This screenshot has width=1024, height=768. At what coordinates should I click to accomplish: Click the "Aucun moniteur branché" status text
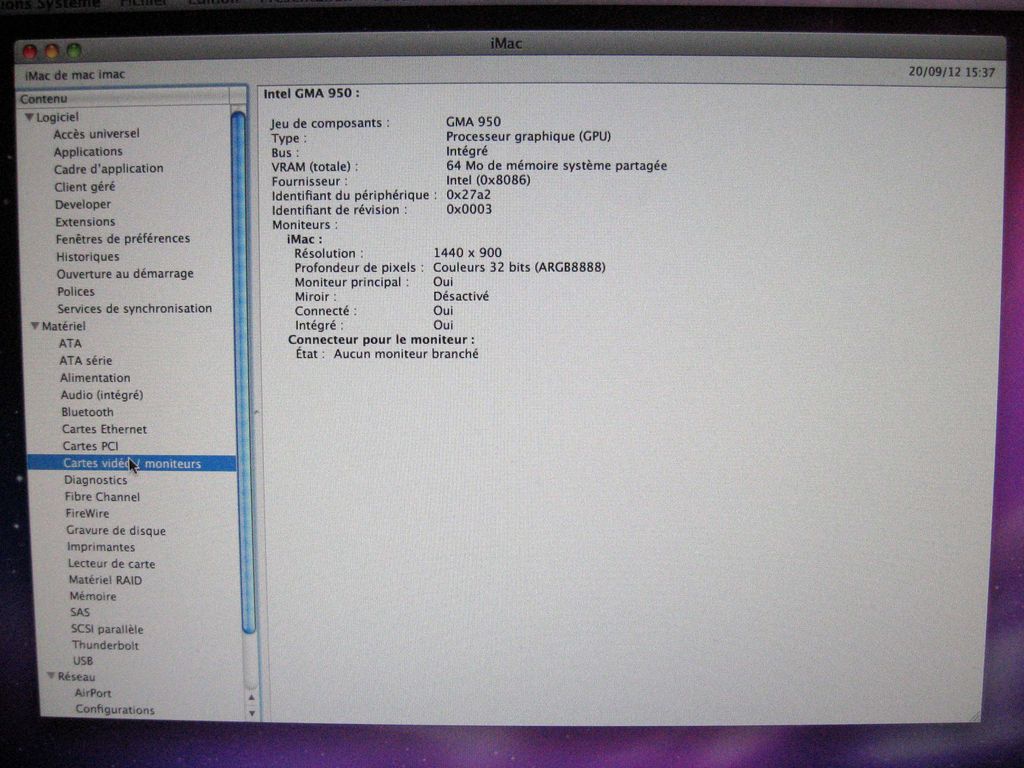tap(406, 354)
